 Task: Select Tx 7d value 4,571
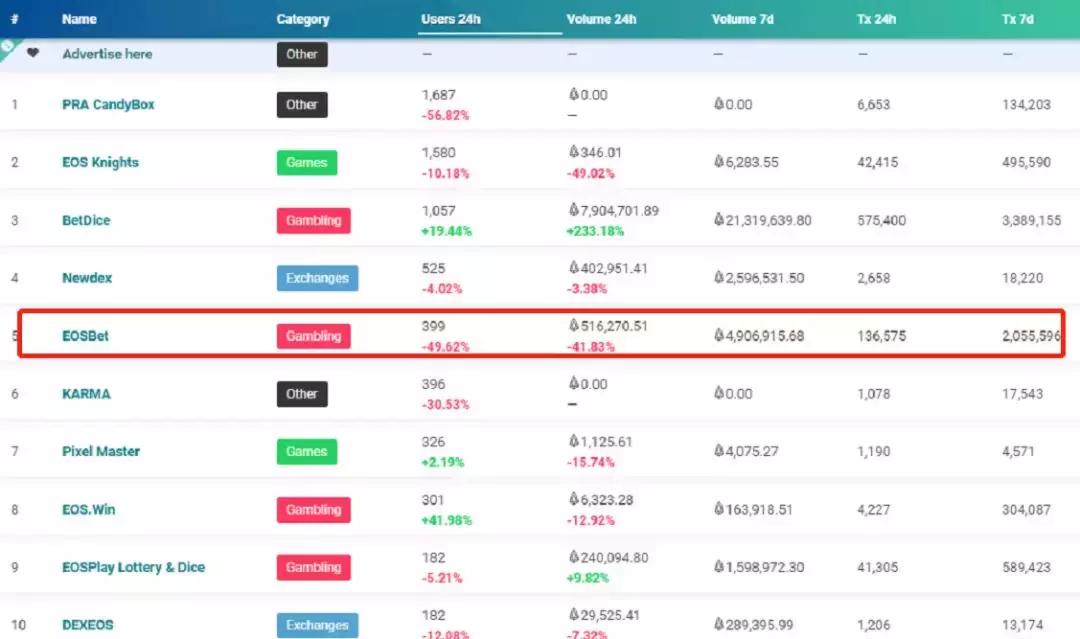pos(1018,452)
